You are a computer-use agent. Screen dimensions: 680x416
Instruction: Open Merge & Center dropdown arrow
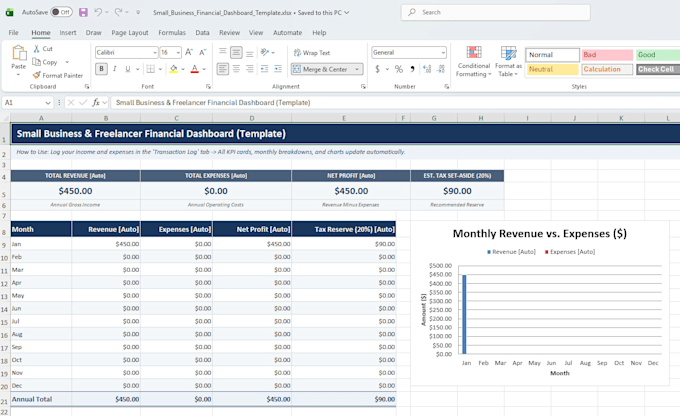357,69
